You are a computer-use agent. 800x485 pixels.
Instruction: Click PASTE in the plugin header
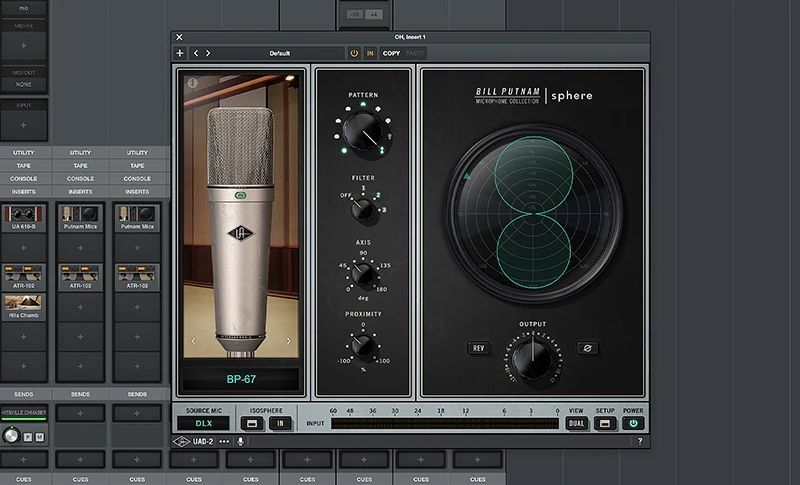click(x=415, y=53)
